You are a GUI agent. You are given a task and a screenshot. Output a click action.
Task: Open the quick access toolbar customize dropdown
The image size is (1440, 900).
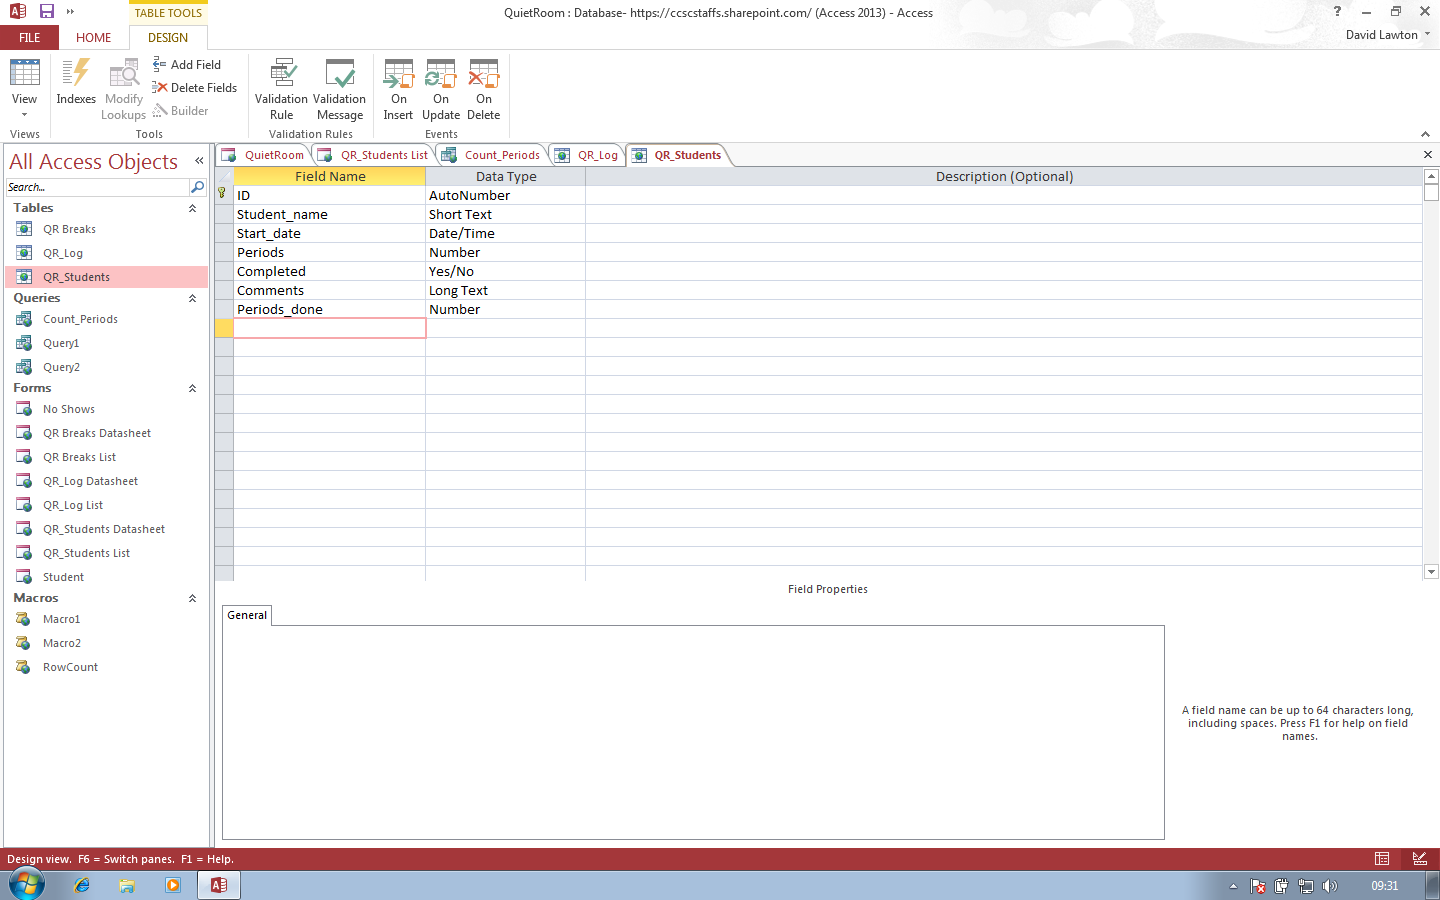tap(70, 12)
